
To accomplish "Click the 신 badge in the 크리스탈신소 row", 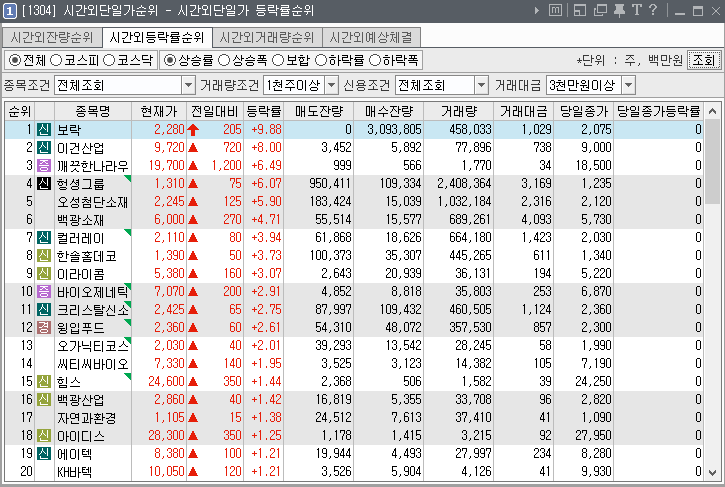I will [x=44, y=309].
